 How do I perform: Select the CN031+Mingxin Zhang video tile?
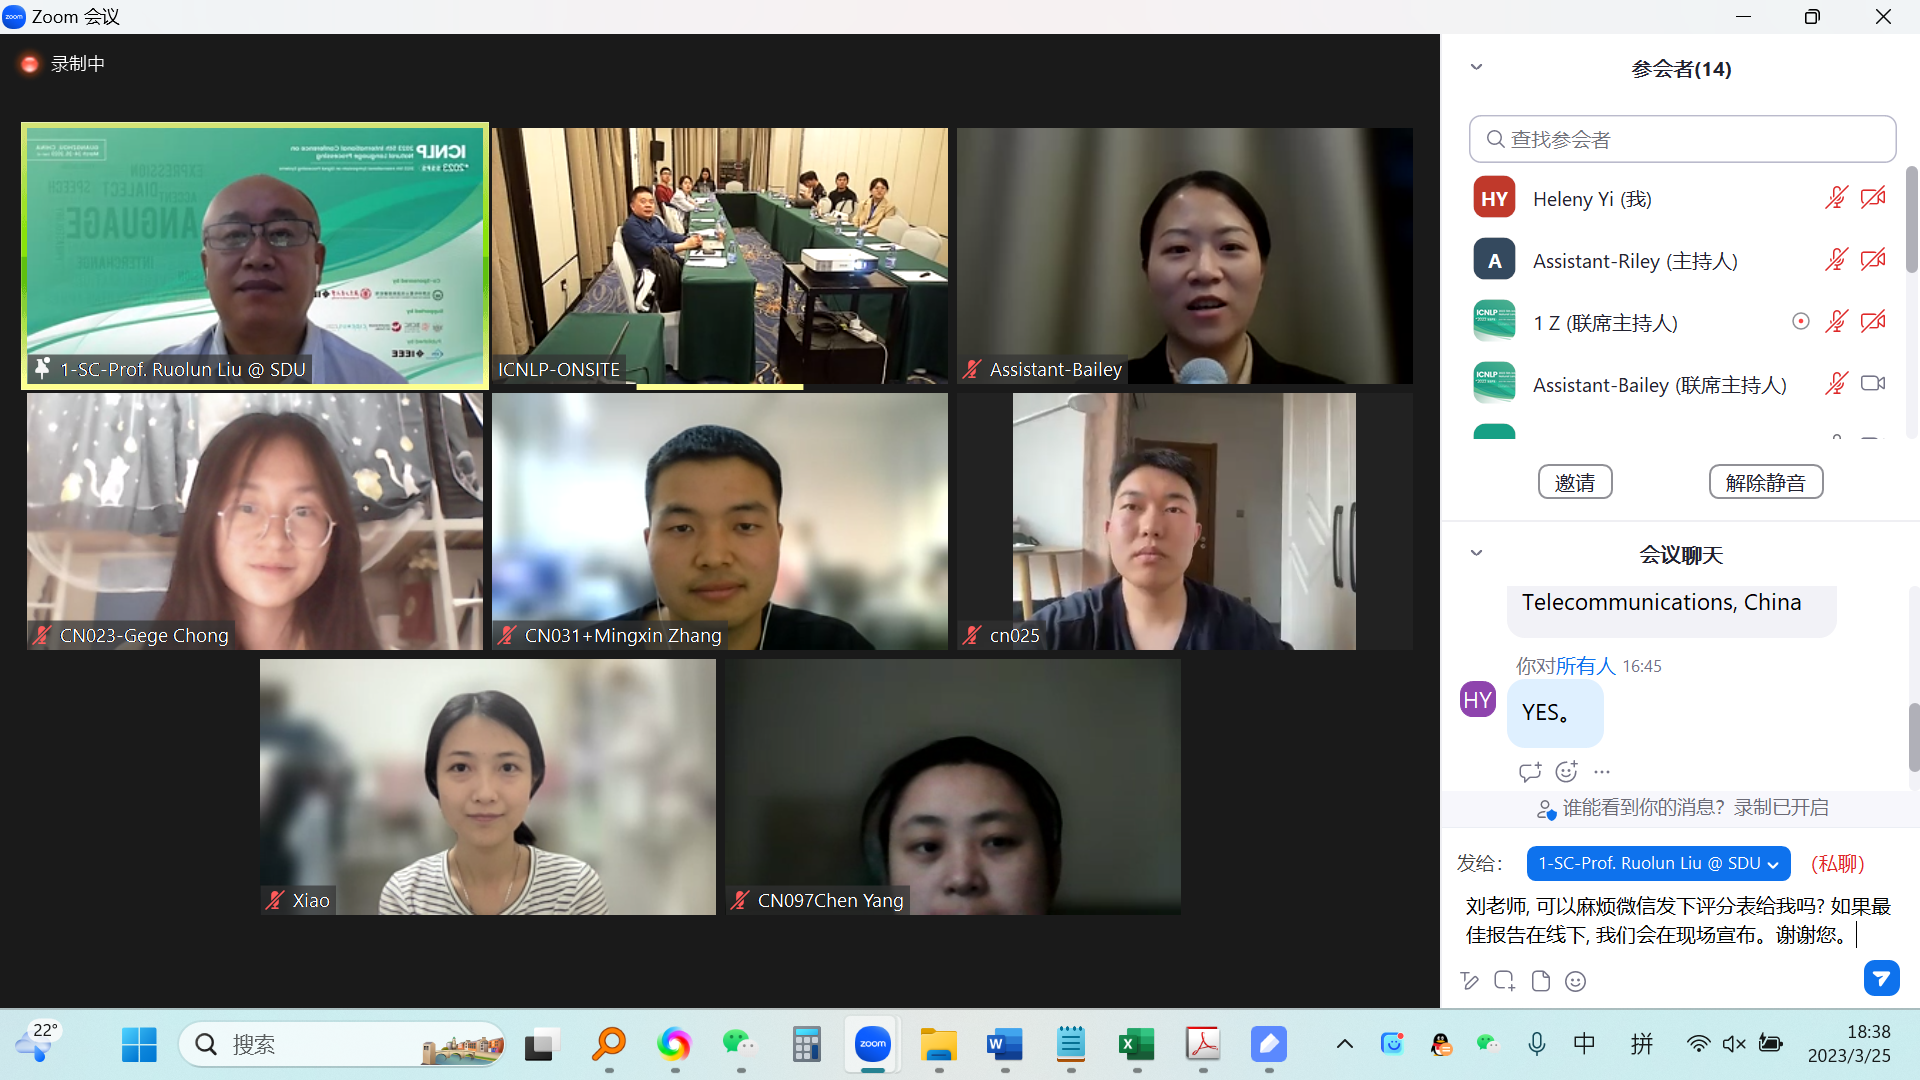pos(720,521)
